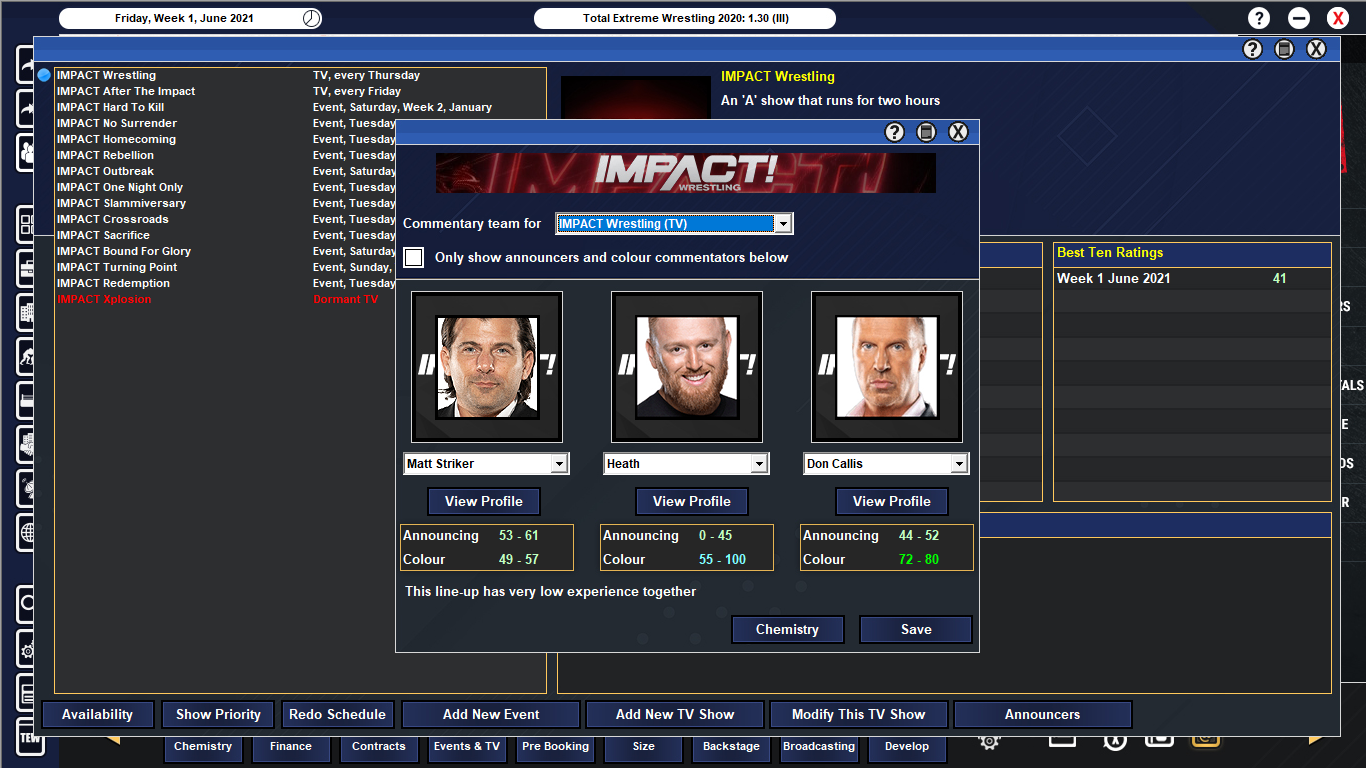The width and height of the screenshot is (1366, 768).
Task: Open the roster people icon in left sidebar
Action: [26, 152]
